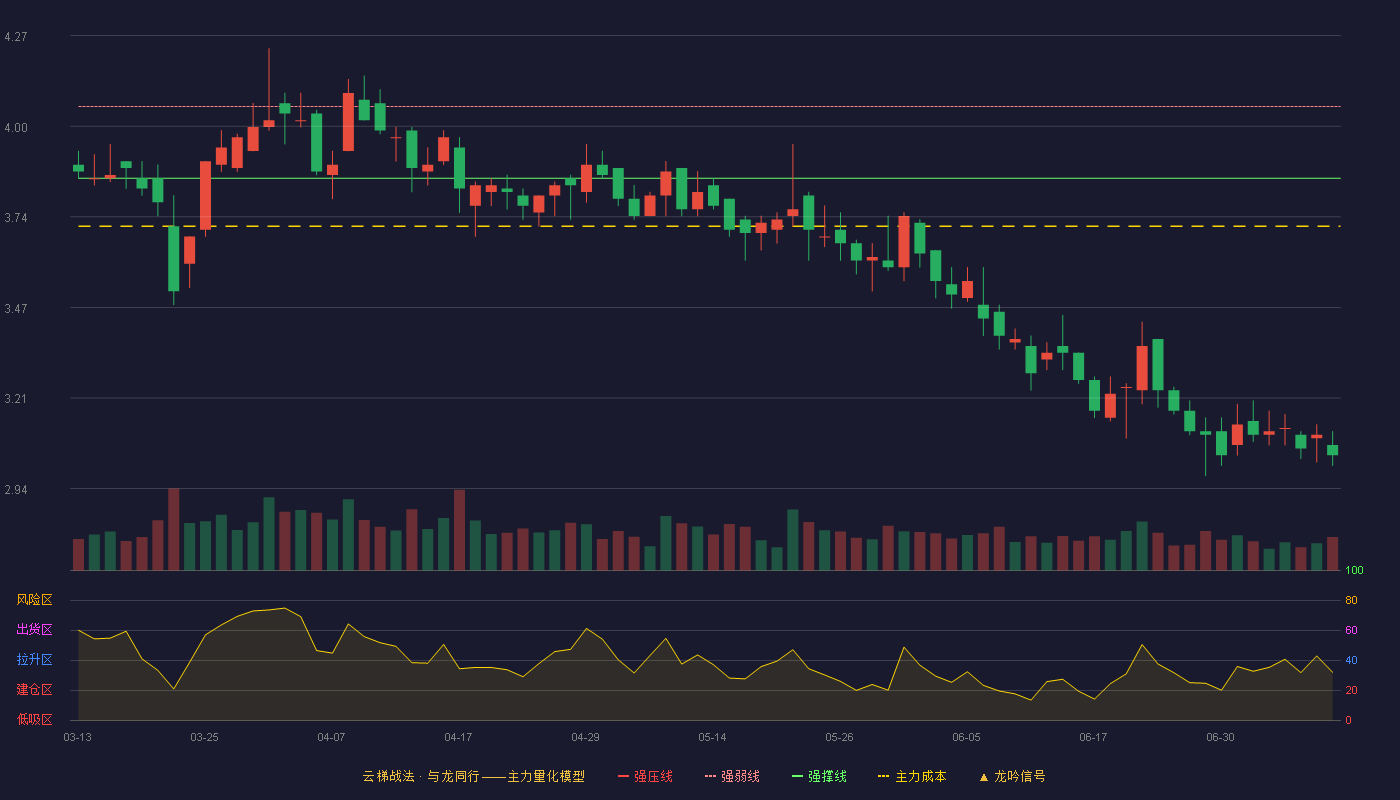Toggle the 强压线 legend entry
Viewport: 1400px width, 800px height.
(x=645, y=776)
